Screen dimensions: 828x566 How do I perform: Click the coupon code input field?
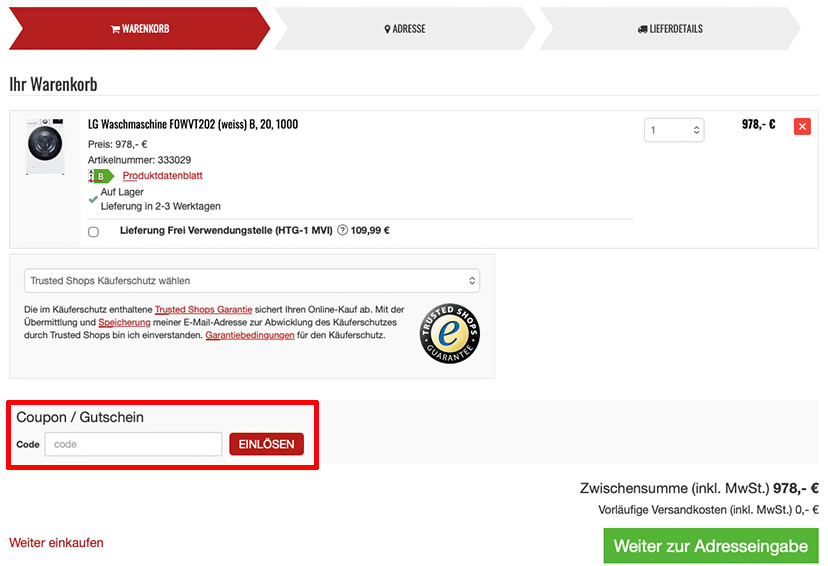pos(133,444)
